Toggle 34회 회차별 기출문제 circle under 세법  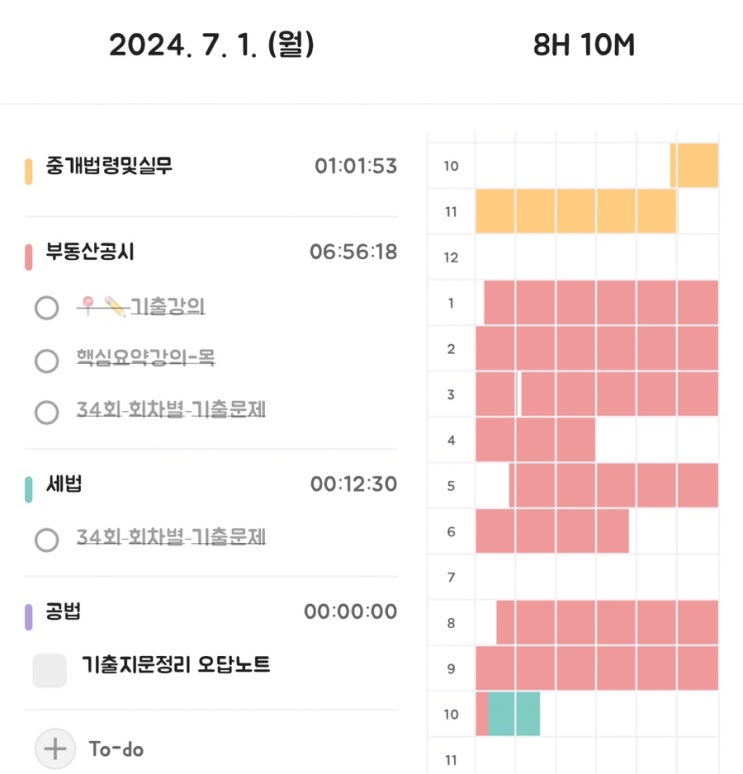[47, 540]
